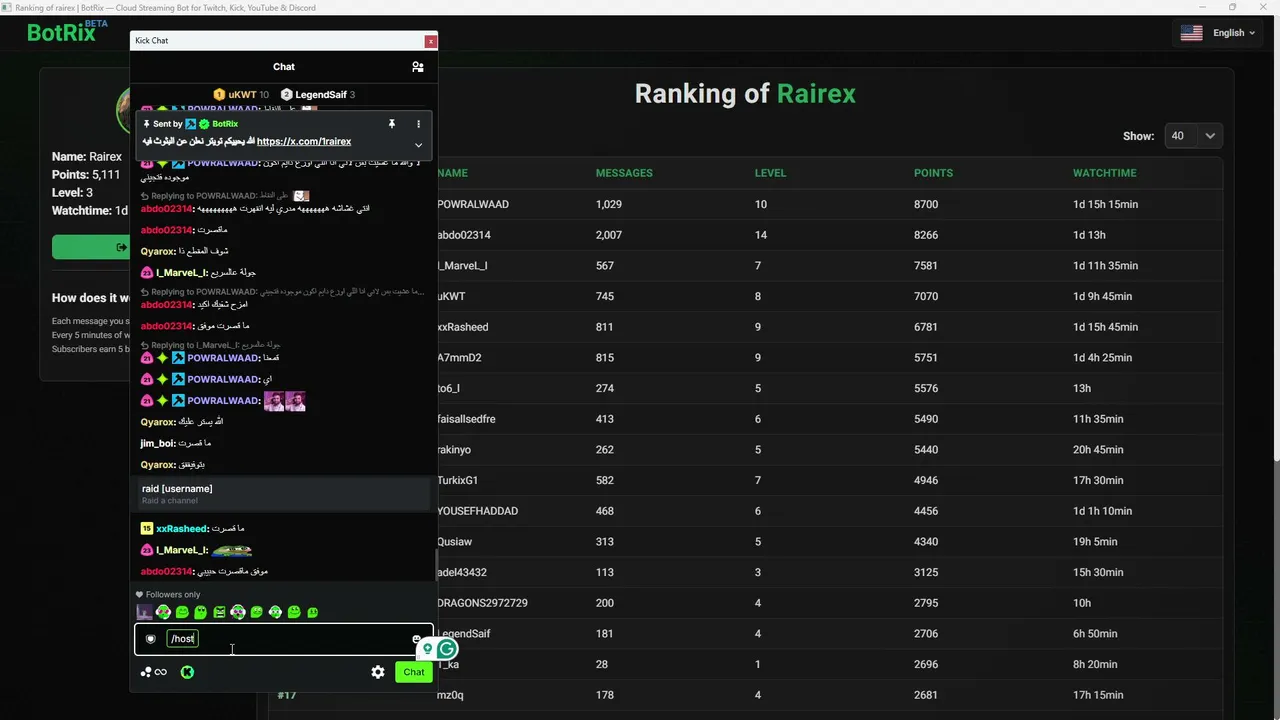Image resolution: width=1280 pixels, height=720 pixels.
Task: Click abdo02314 in the ranking table
Action: click(x=464, y=235)
